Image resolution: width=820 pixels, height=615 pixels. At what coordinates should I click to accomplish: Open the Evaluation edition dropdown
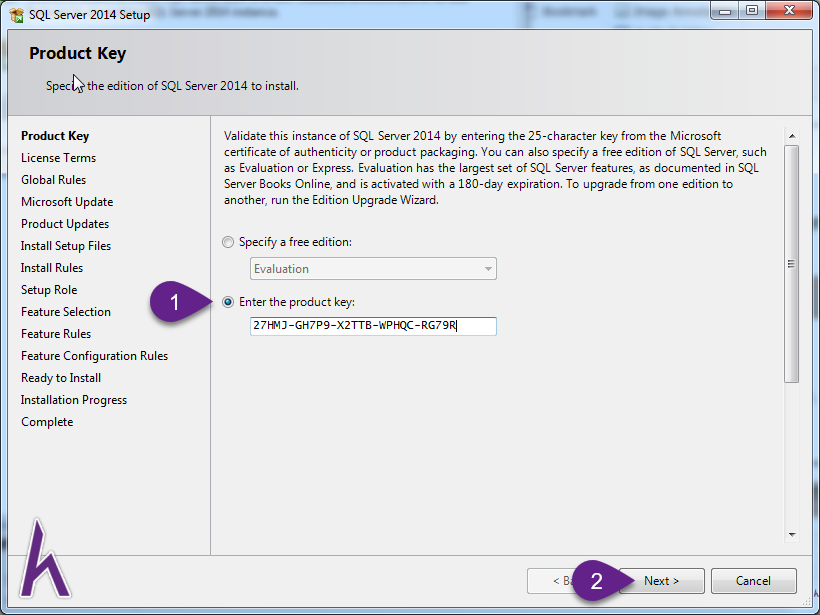pos(373,269)
